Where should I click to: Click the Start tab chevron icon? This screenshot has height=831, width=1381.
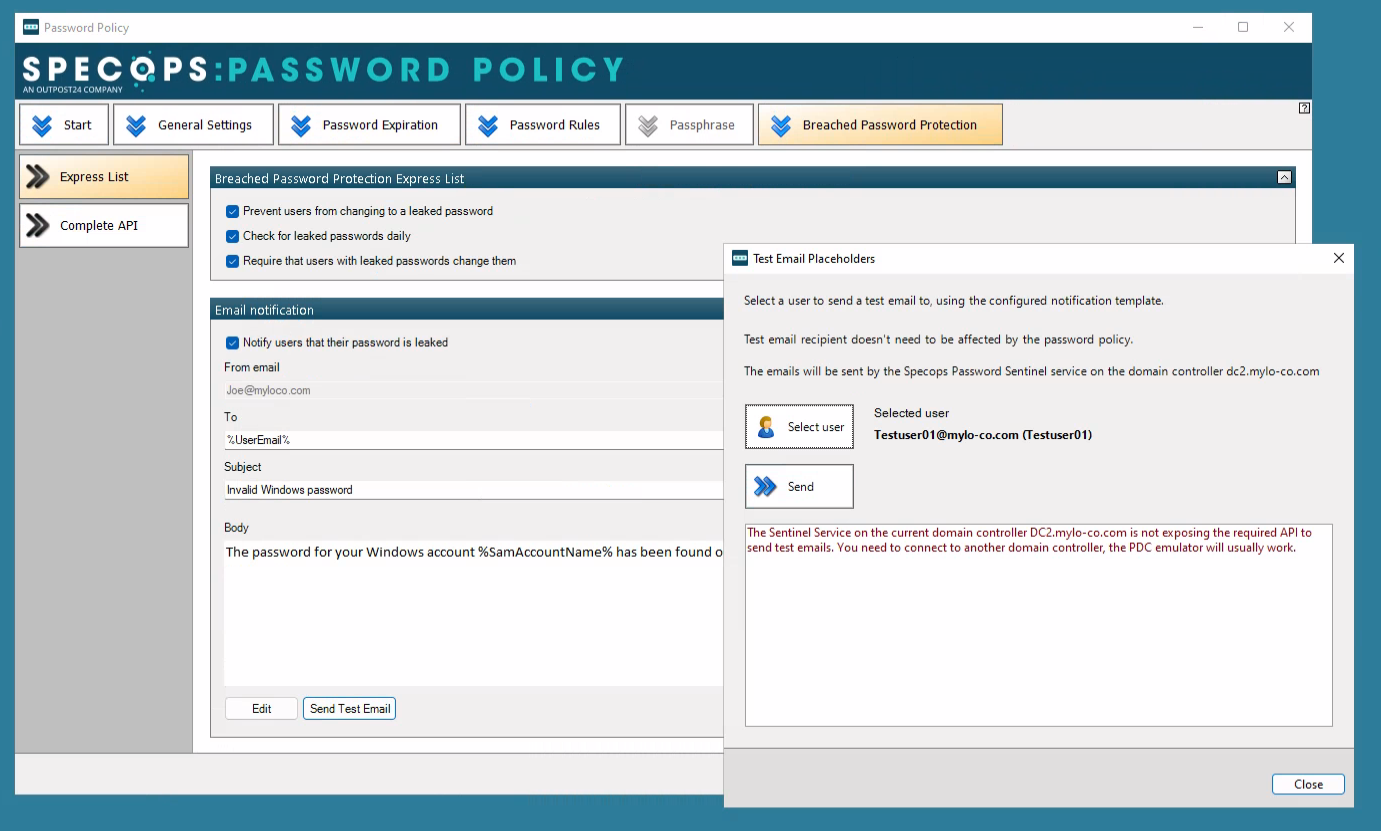pyautogui.click(x=42, y=125)
